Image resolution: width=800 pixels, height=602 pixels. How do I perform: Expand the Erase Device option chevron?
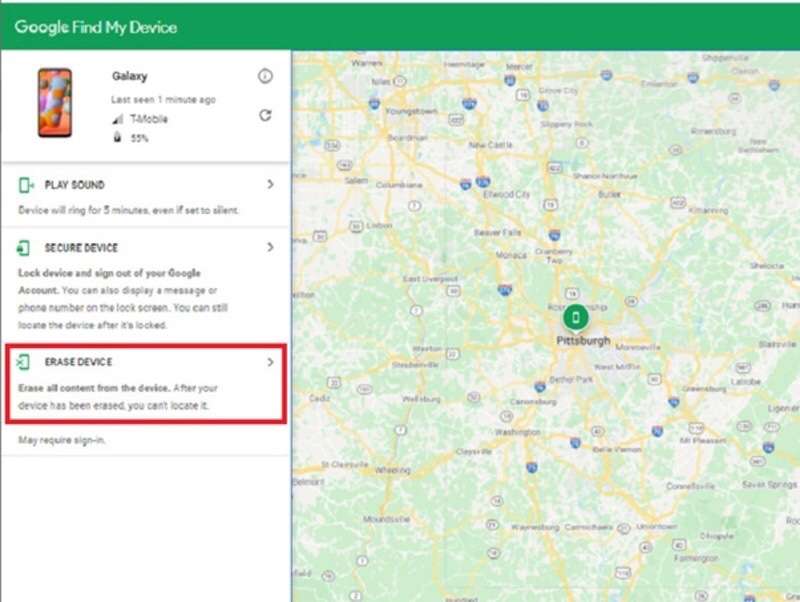(270, 362)
